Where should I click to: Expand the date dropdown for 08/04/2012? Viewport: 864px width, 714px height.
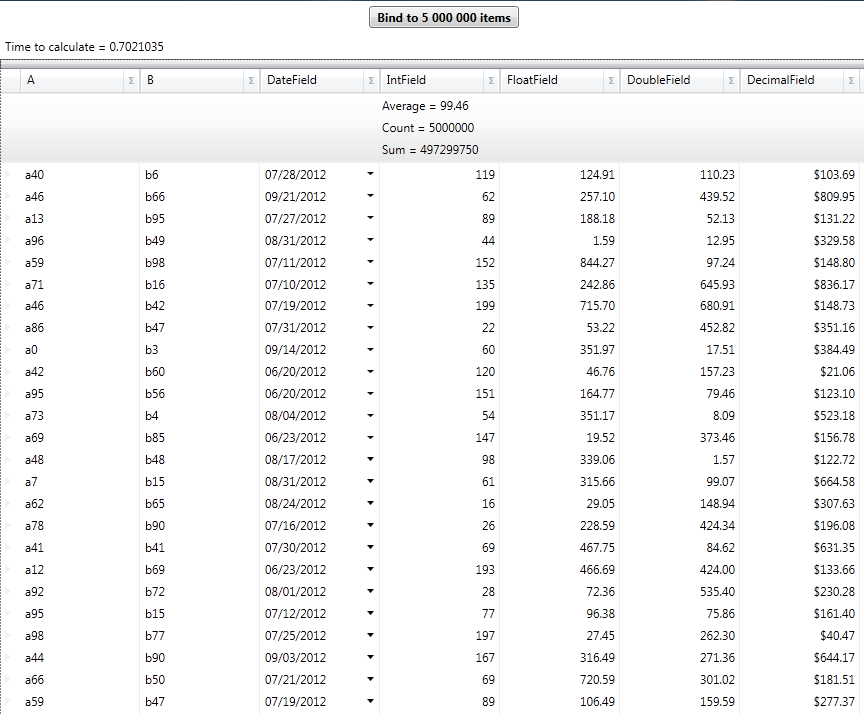click(x=370, y=416)
